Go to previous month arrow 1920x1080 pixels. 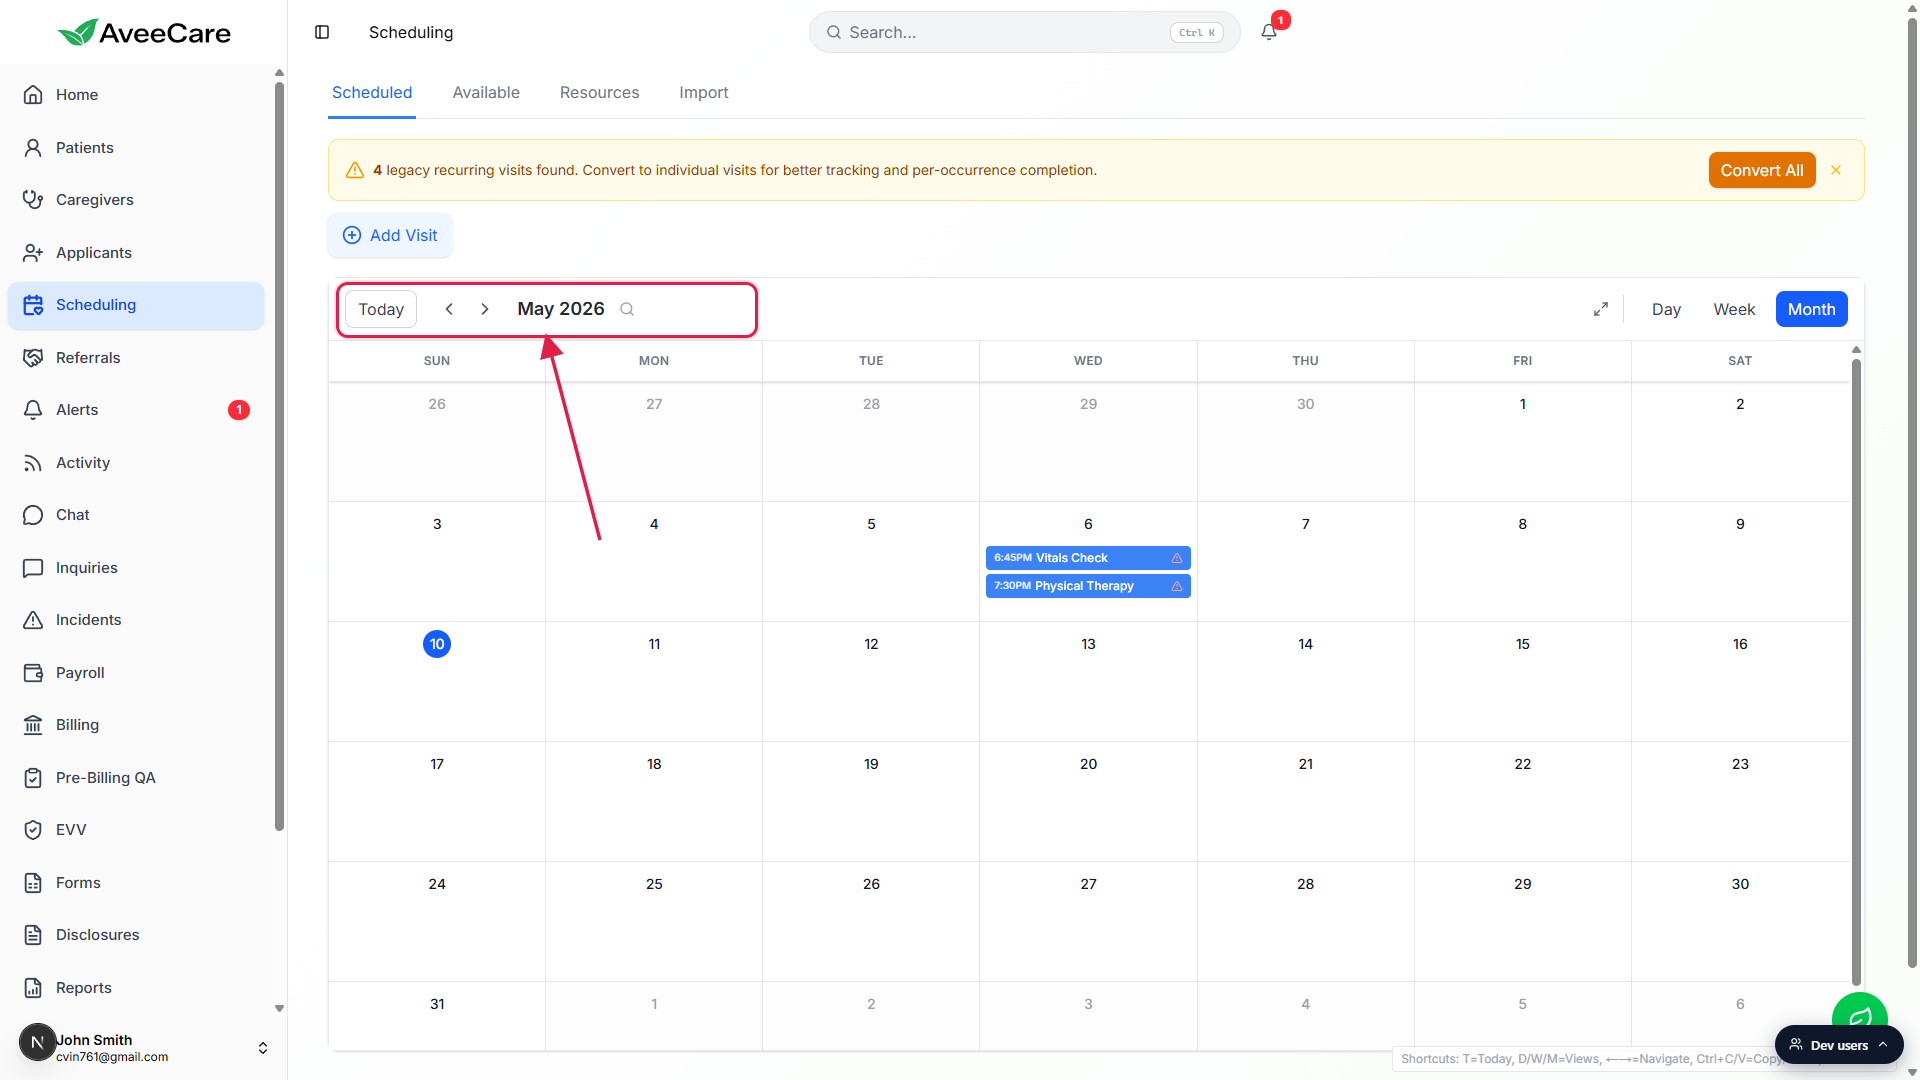449,309
